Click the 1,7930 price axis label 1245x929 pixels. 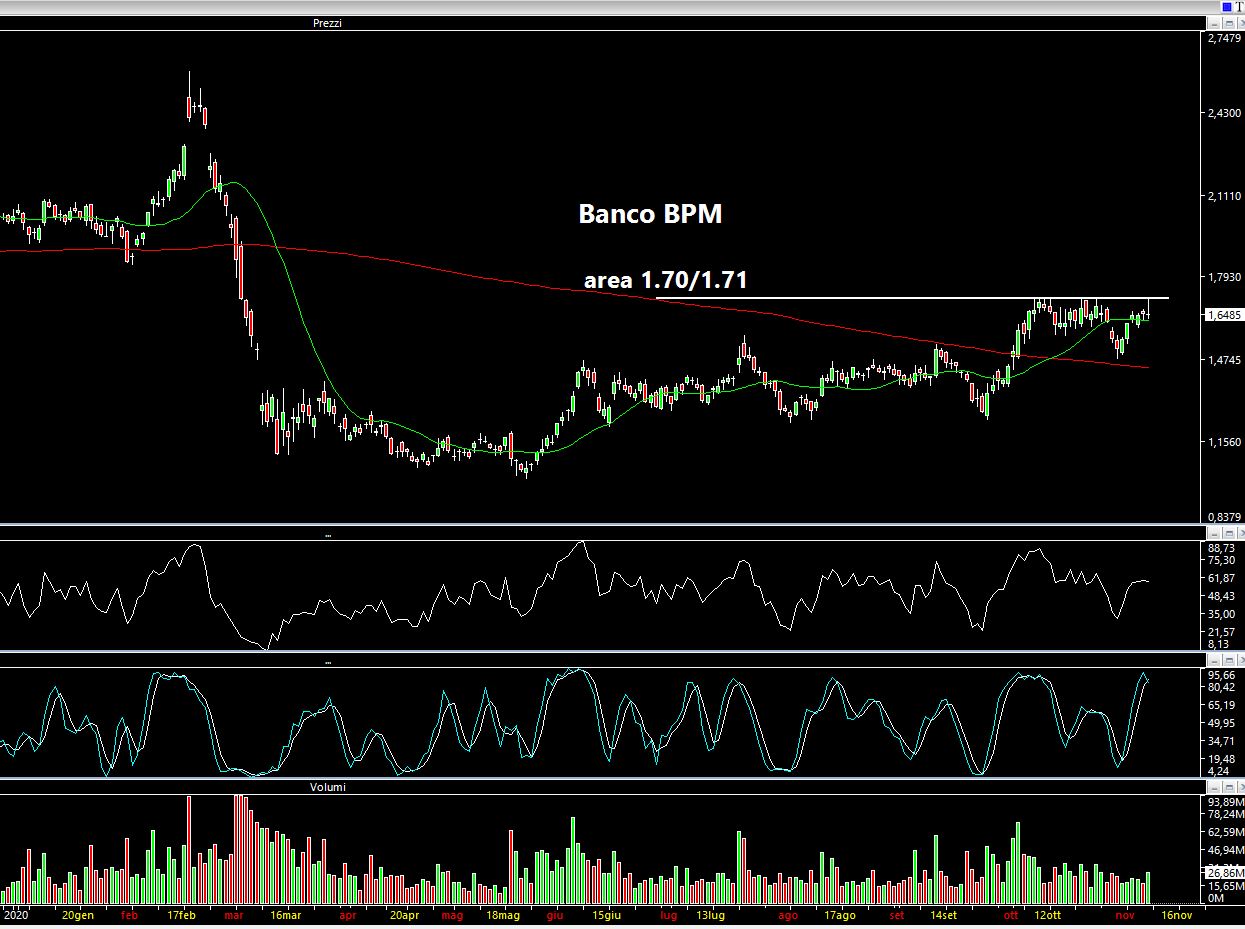(x=1224, y=277)
